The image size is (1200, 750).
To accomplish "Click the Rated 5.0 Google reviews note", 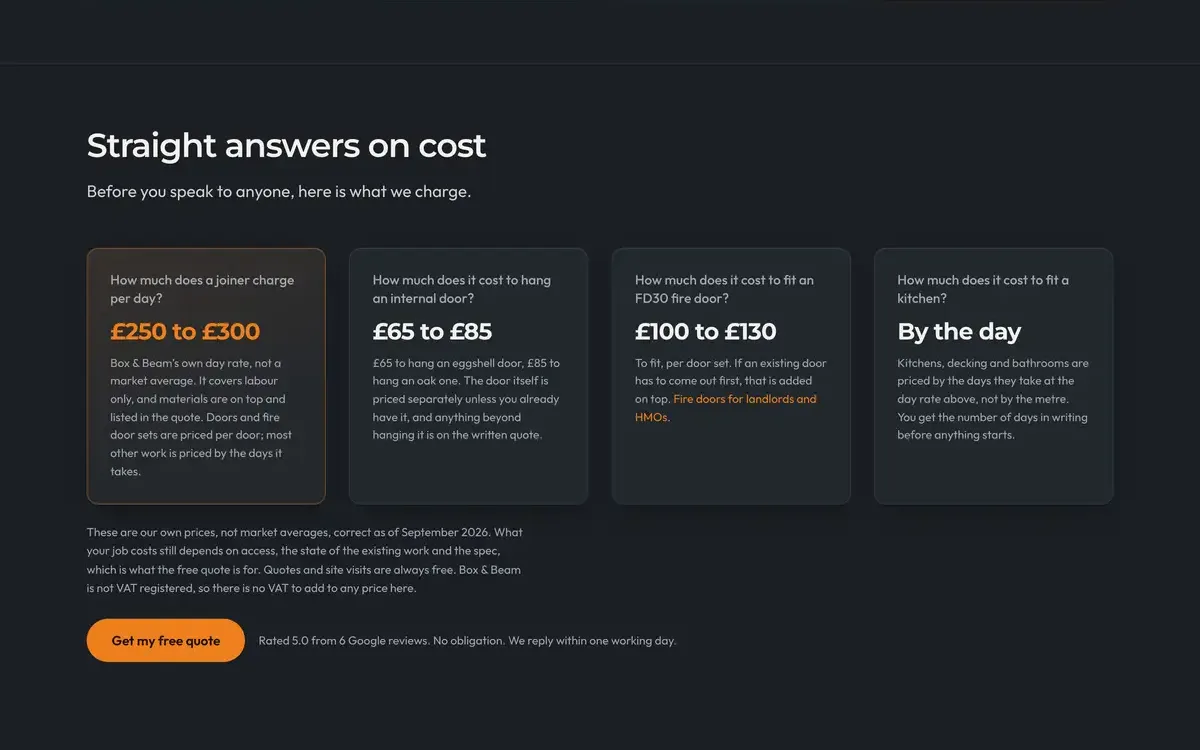I will pyautogui.click(x=467, y=641).
